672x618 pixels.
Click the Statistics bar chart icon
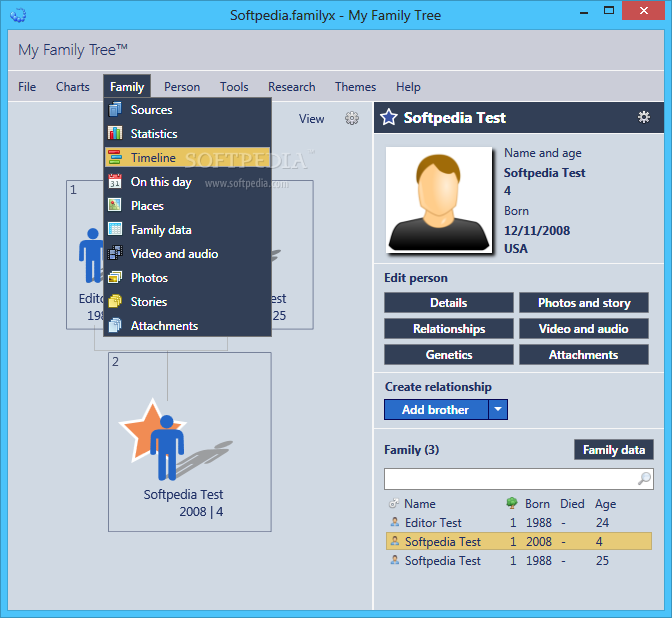(115, 133)
